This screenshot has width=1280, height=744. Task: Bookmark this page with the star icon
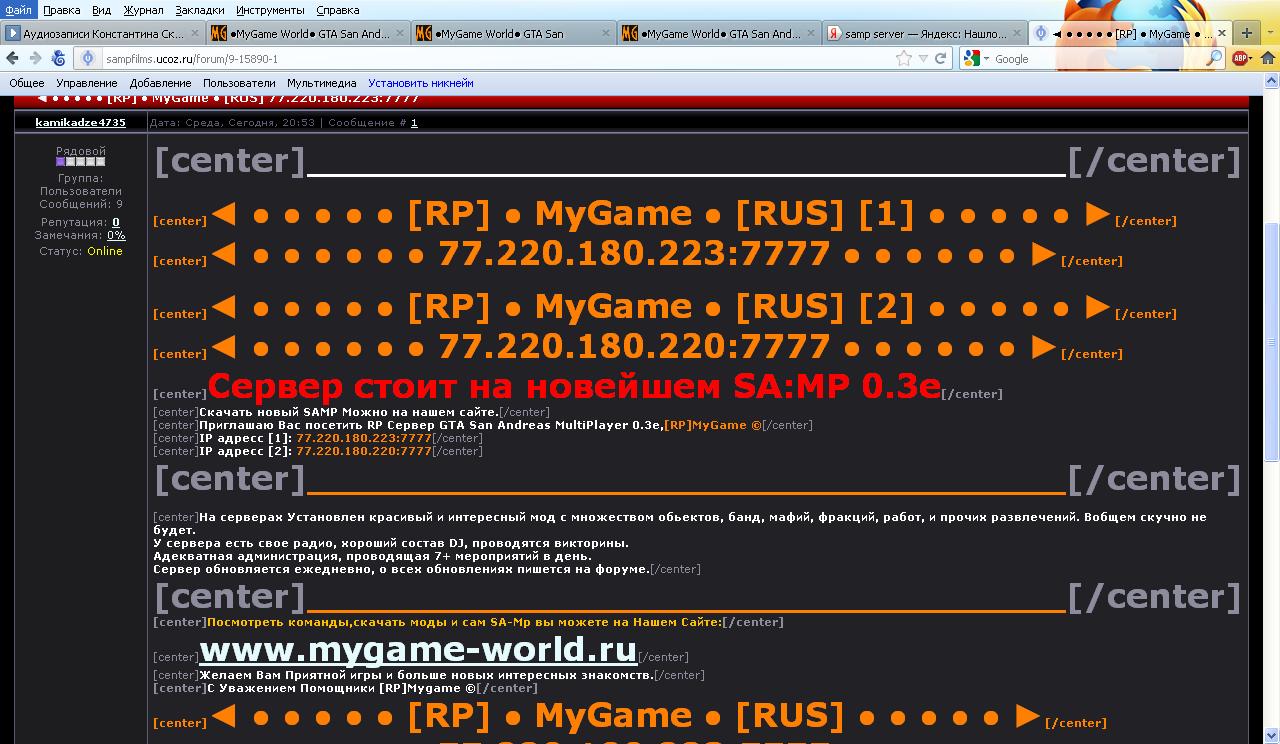tap(904, 58)
